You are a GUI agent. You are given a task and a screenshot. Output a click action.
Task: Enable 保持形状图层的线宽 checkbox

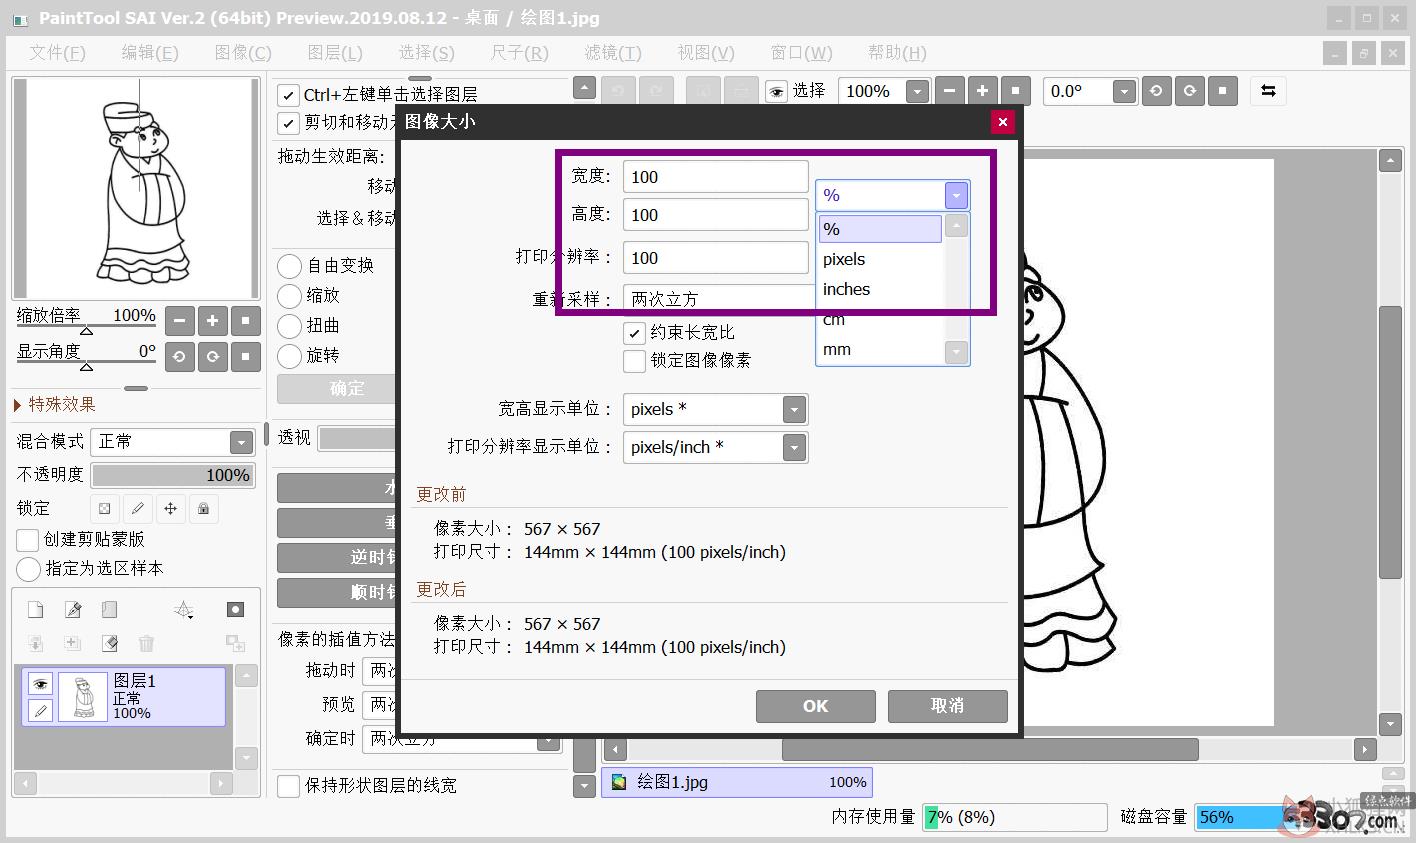[x=288, y=786]
